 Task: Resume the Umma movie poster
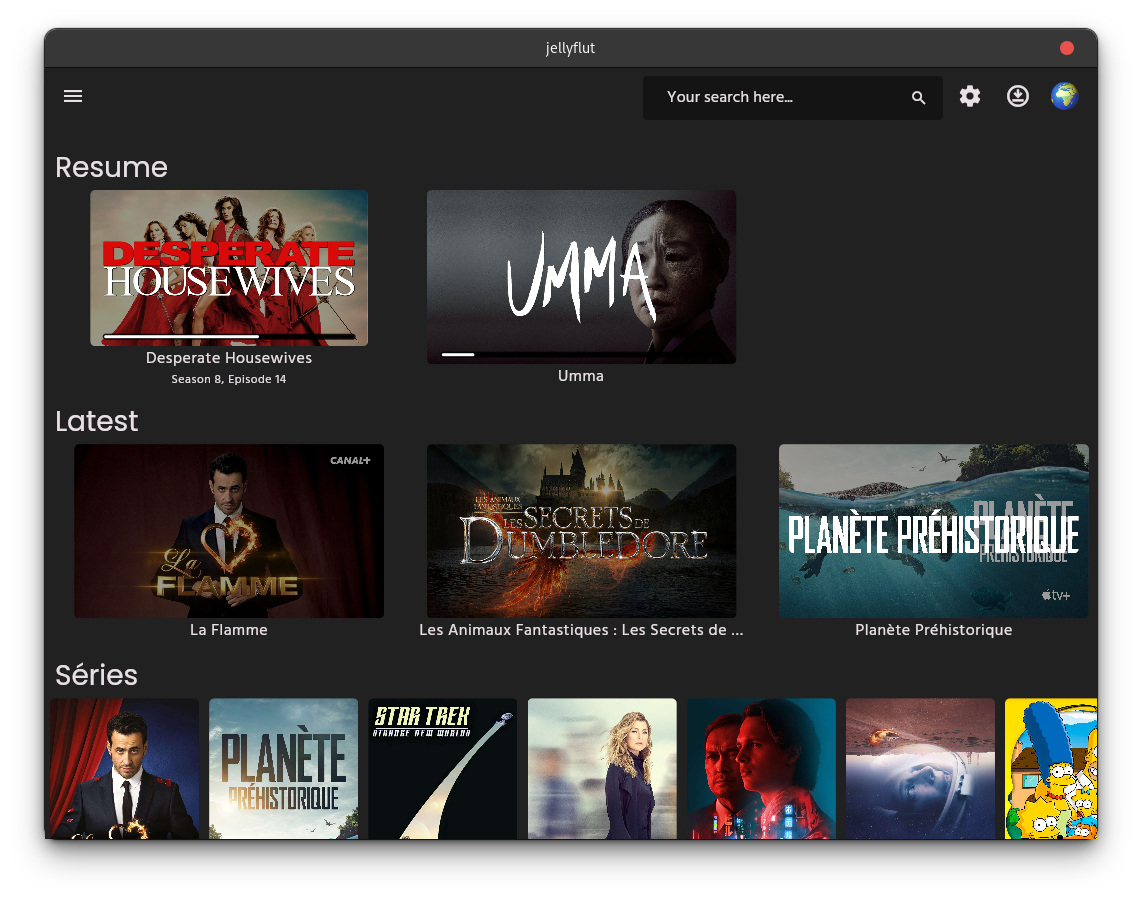coord(581,277)
